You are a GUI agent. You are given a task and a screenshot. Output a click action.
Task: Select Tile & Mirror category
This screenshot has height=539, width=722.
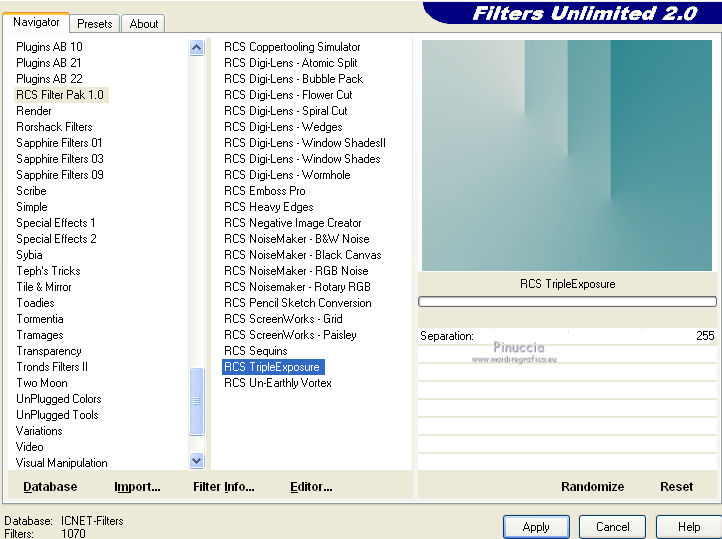click(x=44, y=287)
